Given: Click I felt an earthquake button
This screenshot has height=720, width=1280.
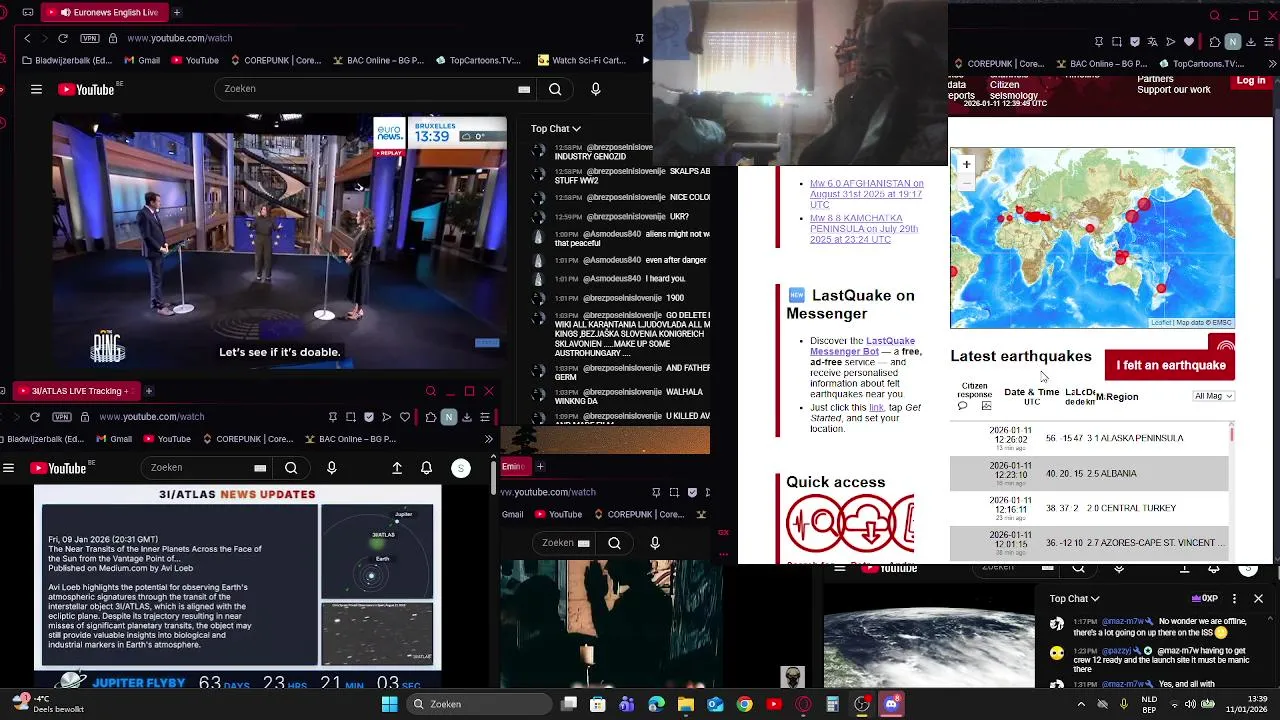Looking at the screenshot, I should 1170,365.
